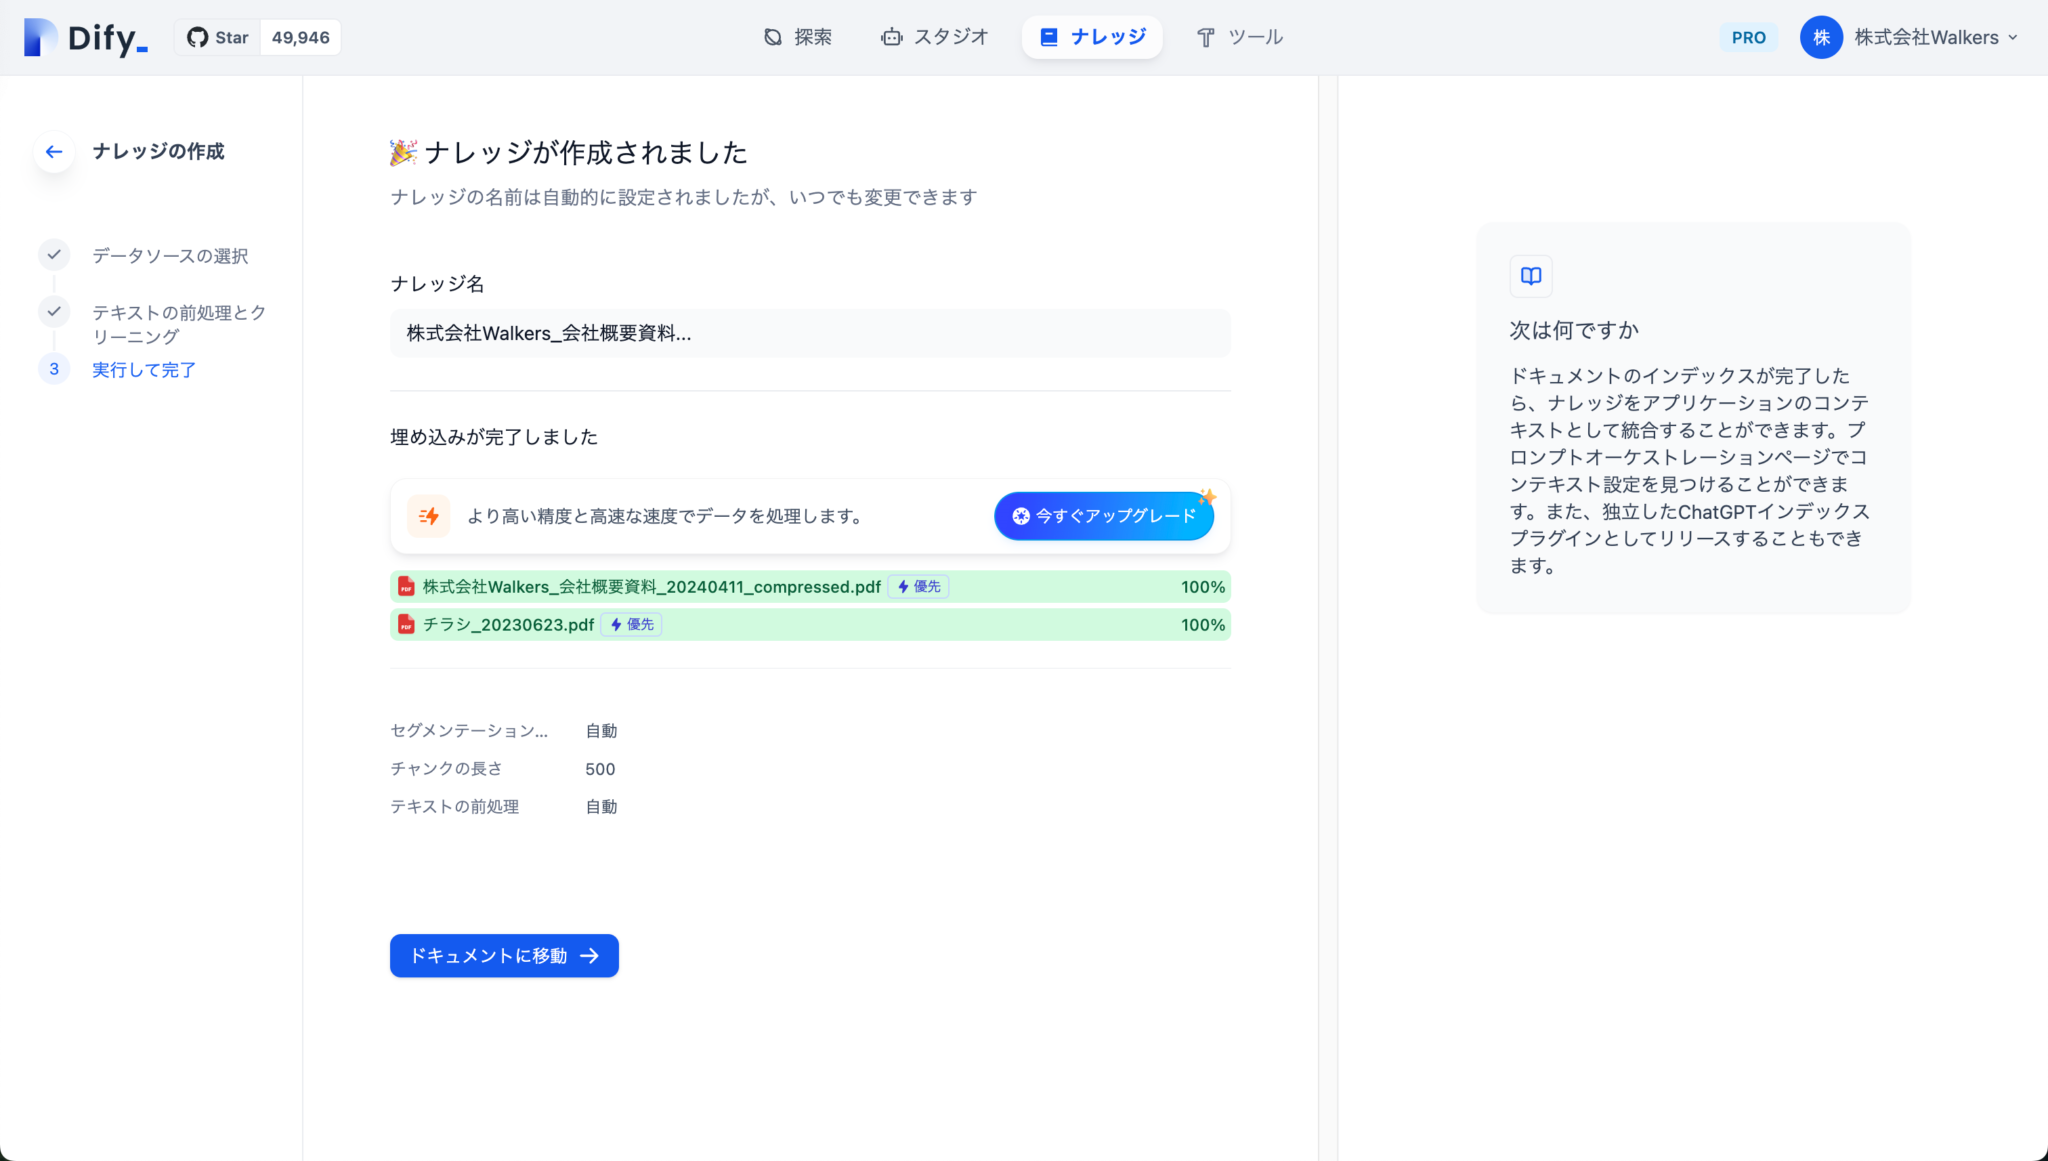The image size is (2048, 1161).
Task: Switch to the ナレッジ tab
Action: coord(1092,36)
